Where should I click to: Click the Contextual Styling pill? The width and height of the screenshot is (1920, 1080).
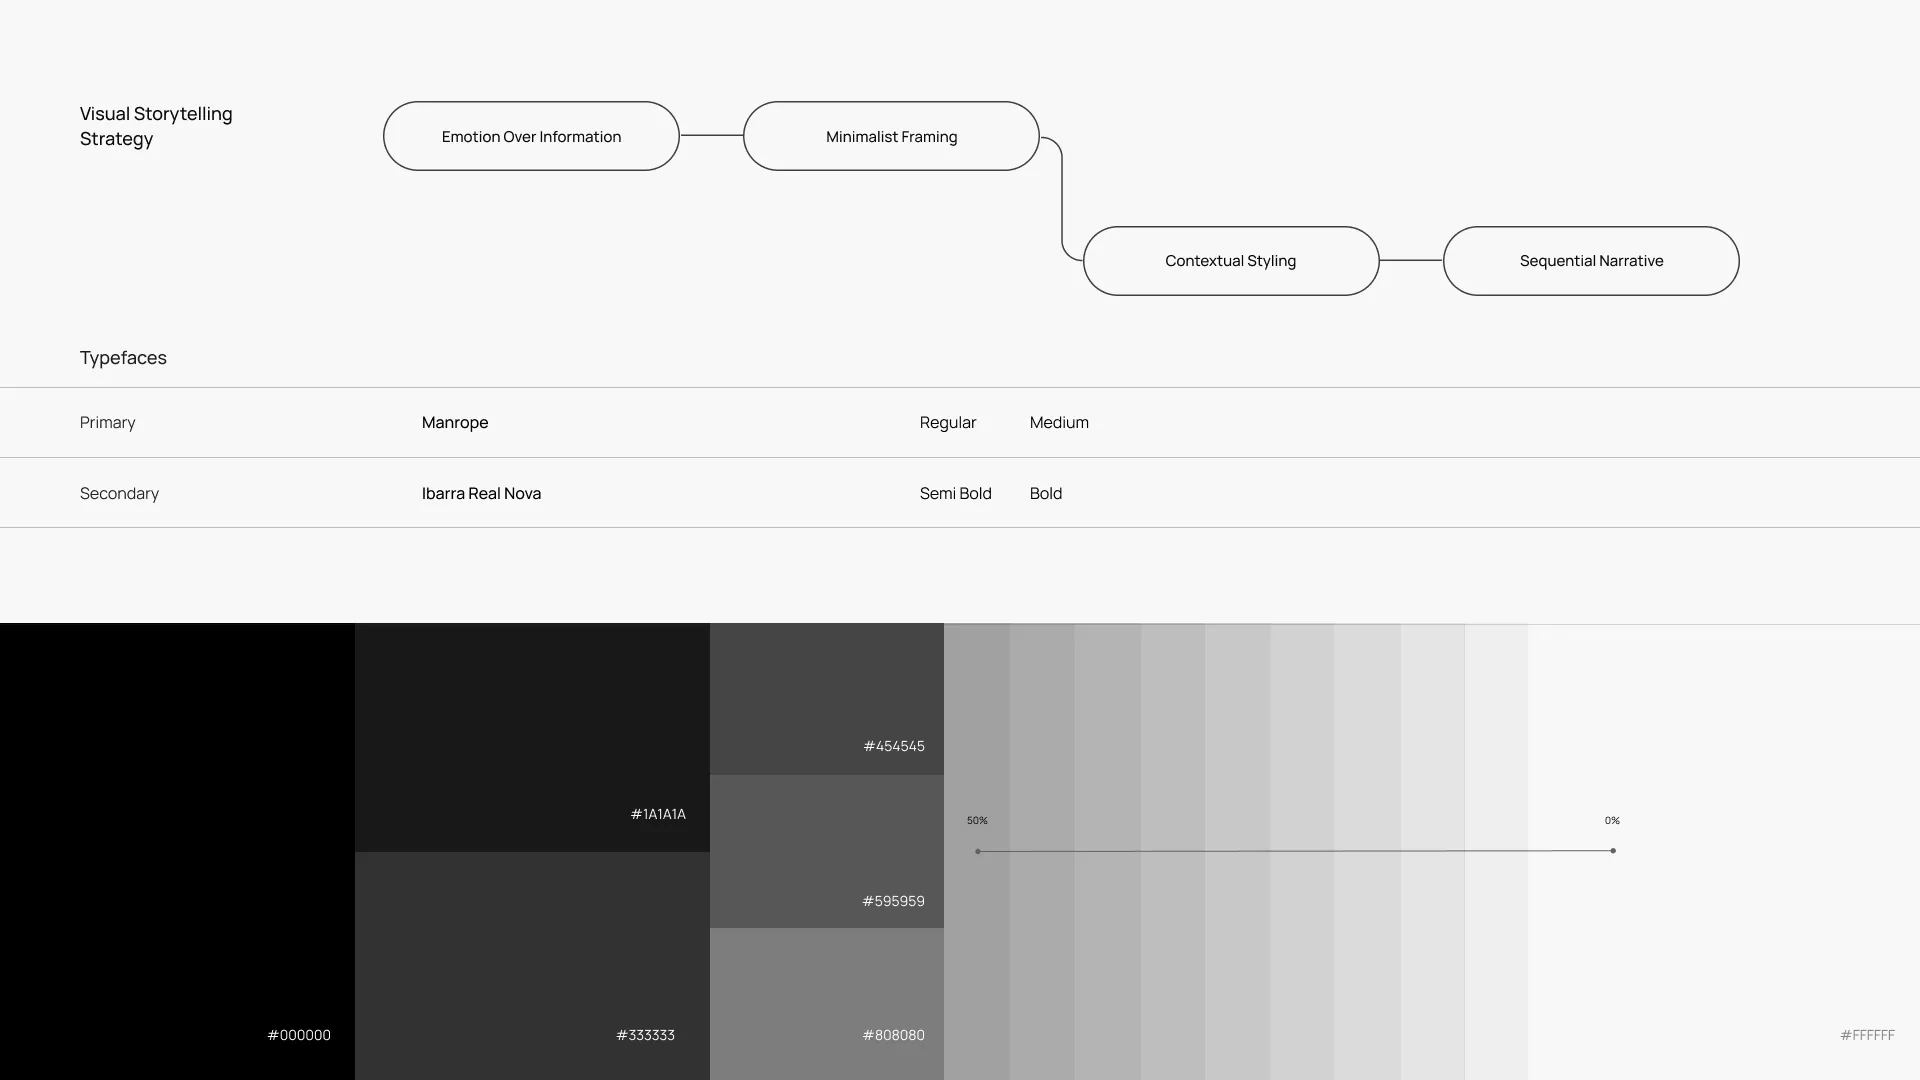pos(1231,261)
